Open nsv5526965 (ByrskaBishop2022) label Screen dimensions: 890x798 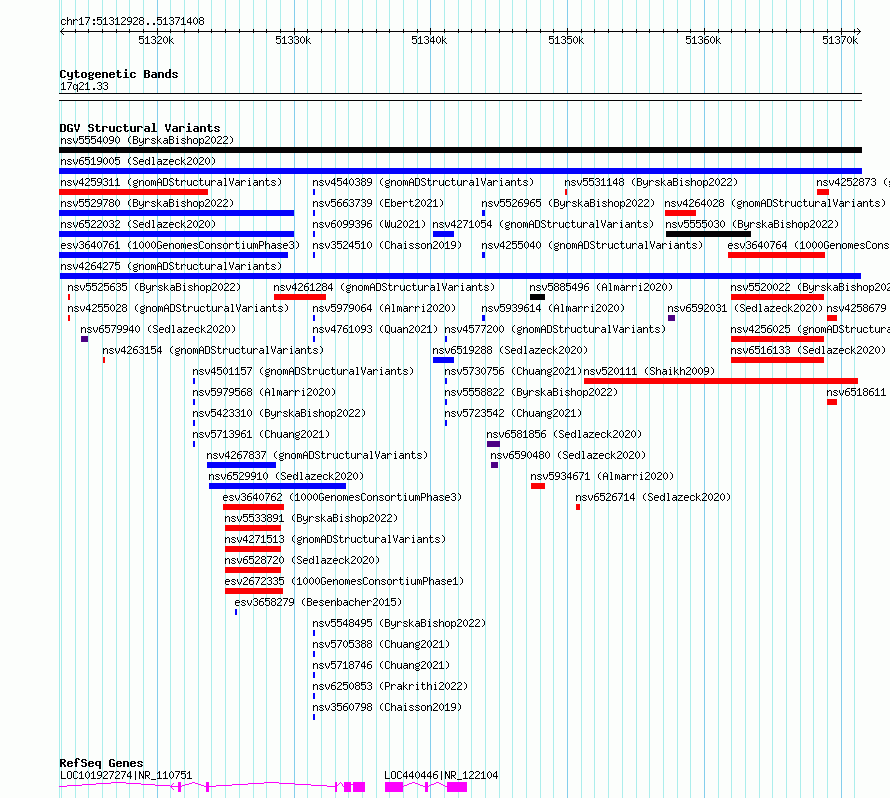click(568, 203)
